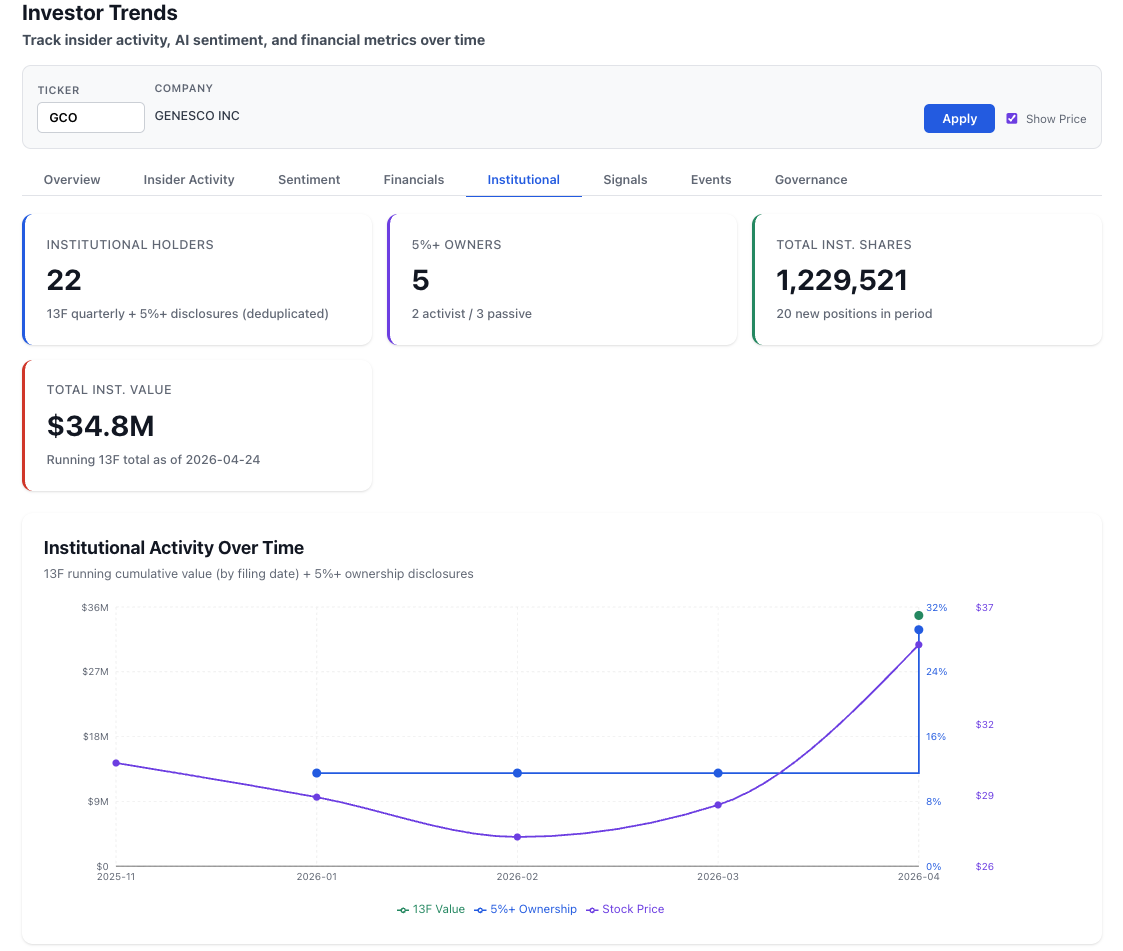Select the Institutional tab
1123x951 pixels.
[524, 180]
